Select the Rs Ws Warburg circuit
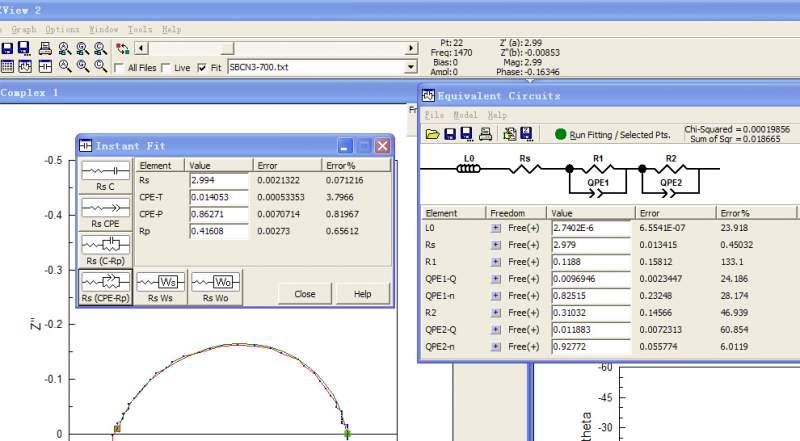 coord(160,286)
